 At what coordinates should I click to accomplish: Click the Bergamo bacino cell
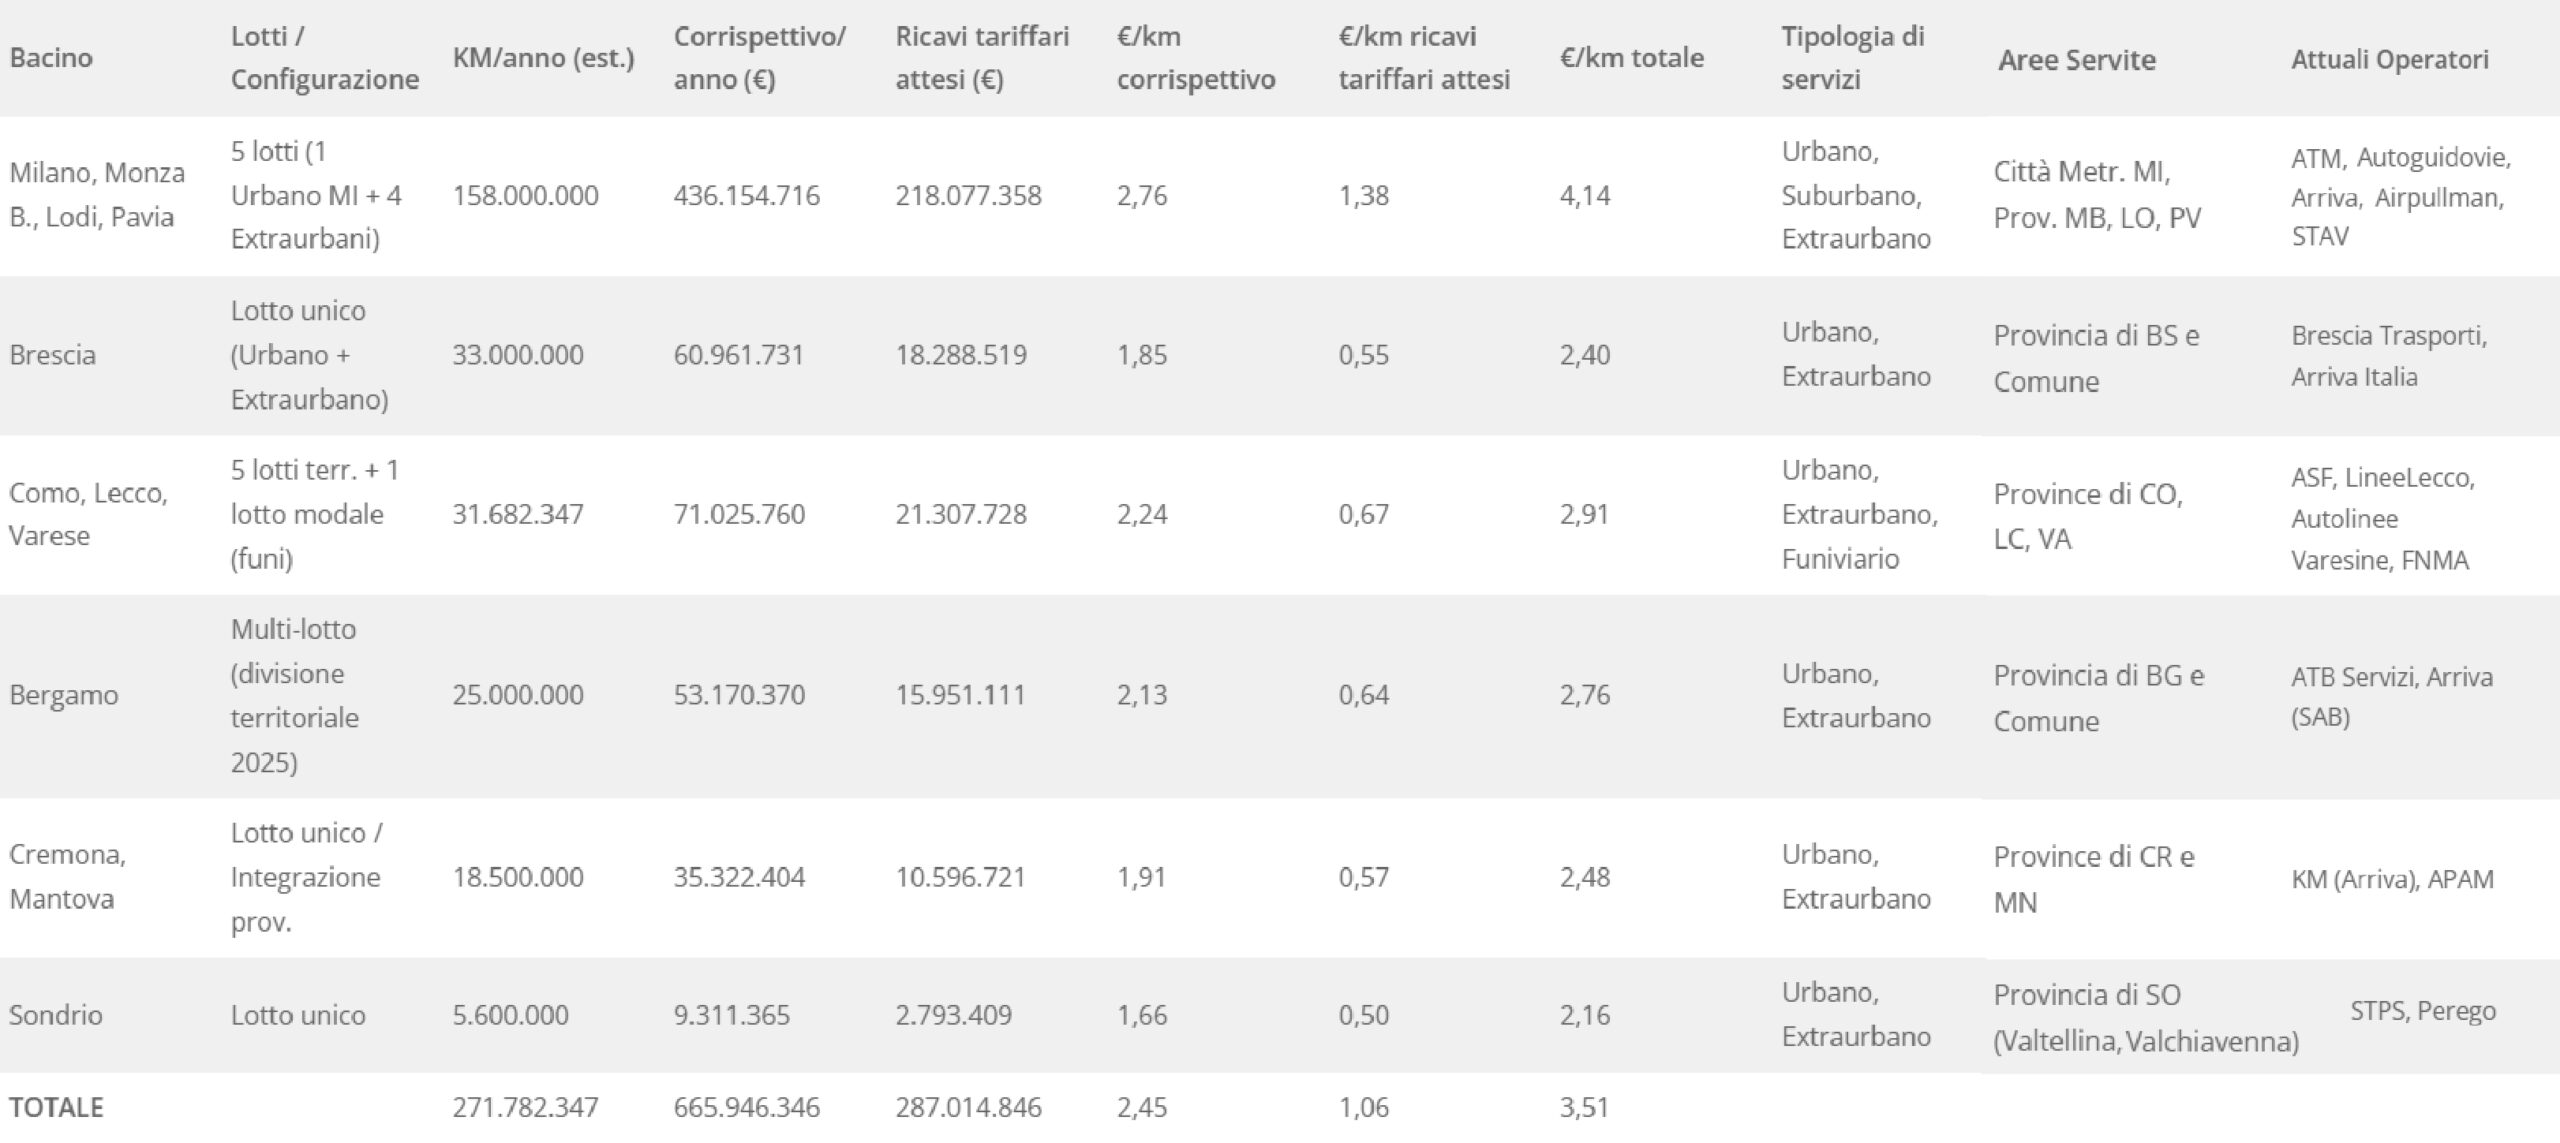coord(64,695)
